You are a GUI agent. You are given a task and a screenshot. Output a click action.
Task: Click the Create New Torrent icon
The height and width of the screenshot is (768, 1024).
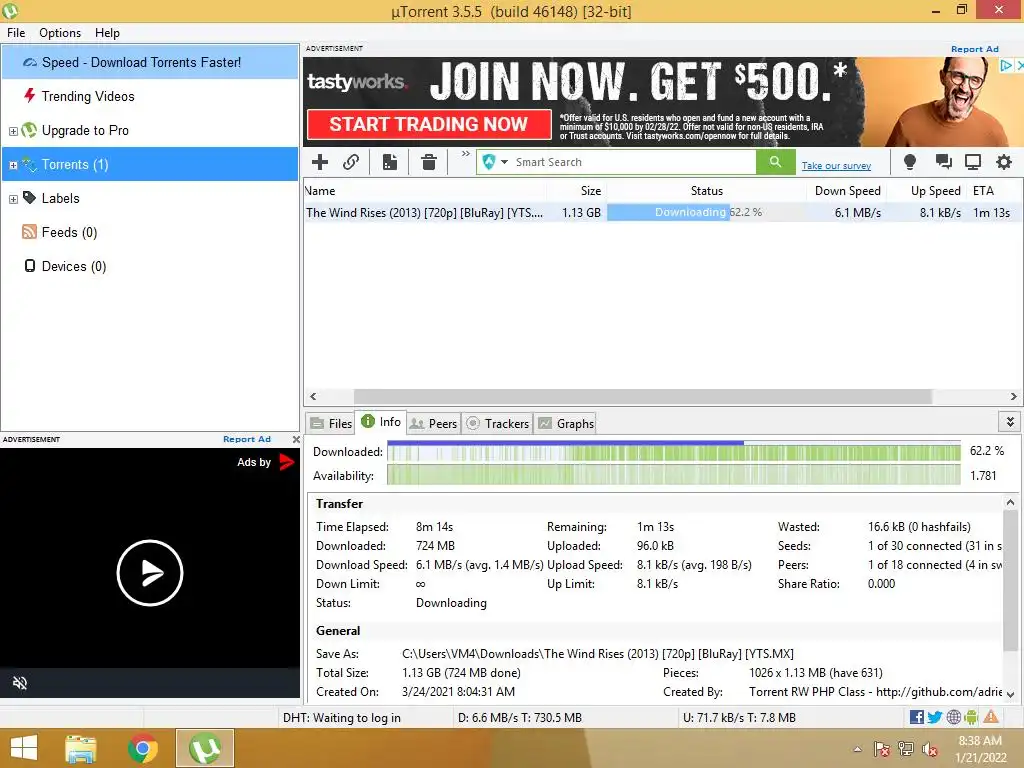coord(390,162)
